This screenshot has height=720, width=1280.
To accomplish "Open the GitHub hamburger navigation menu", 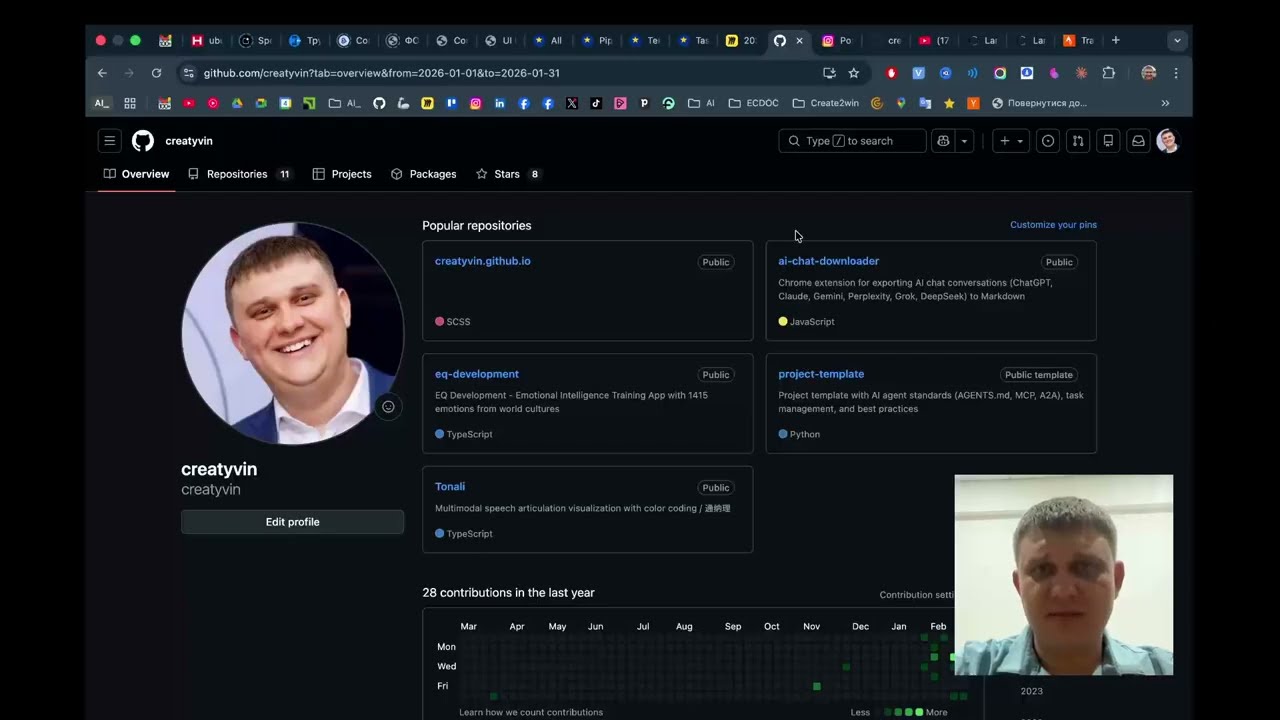I will coord(110,141).
